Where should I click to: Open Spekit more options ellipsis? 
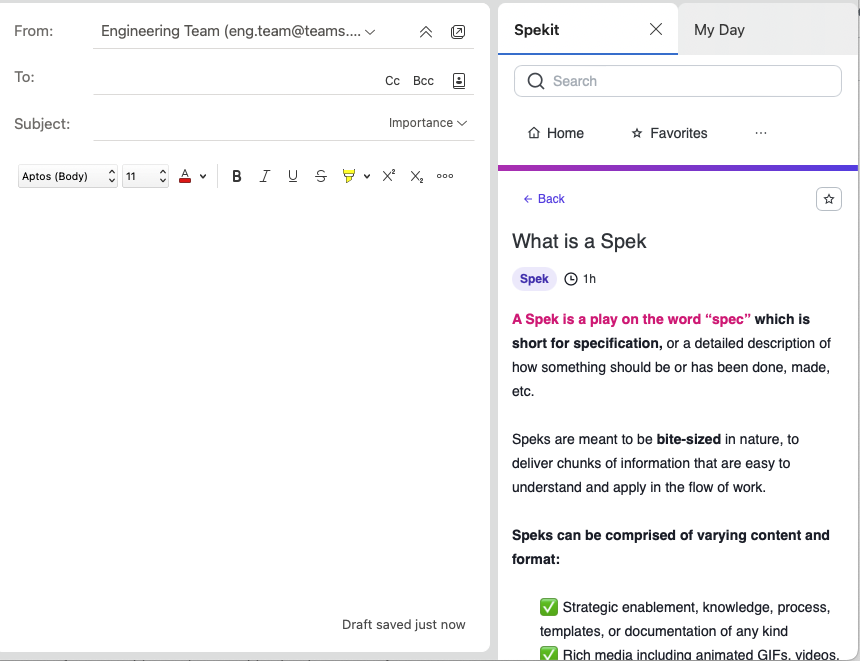click(761, 133)
